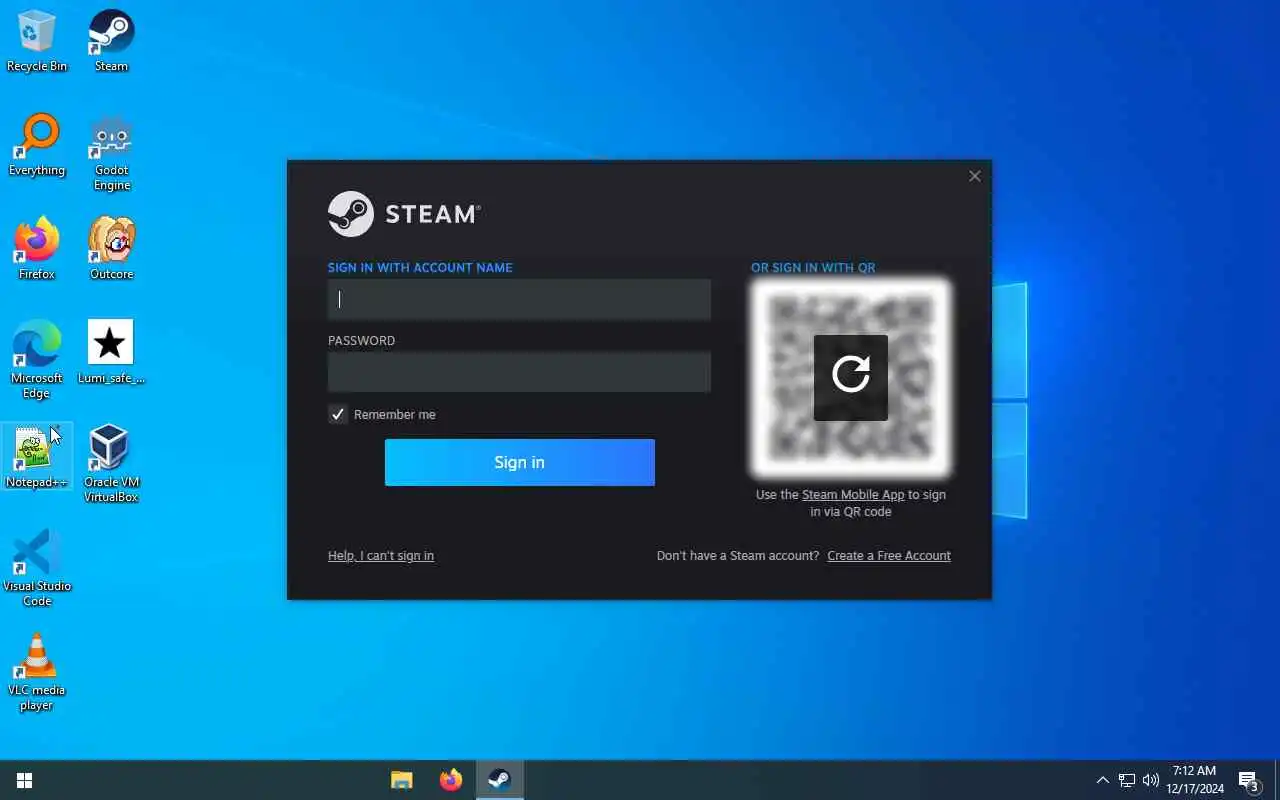Click the blue Sign in button

click(519, 462)
